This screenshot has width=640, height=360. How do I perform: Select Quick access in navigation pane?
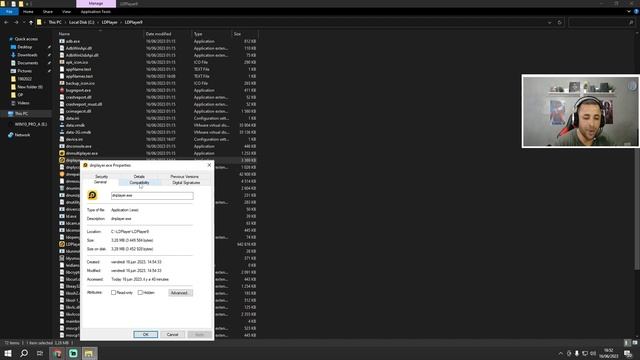(x=26, y=39)
